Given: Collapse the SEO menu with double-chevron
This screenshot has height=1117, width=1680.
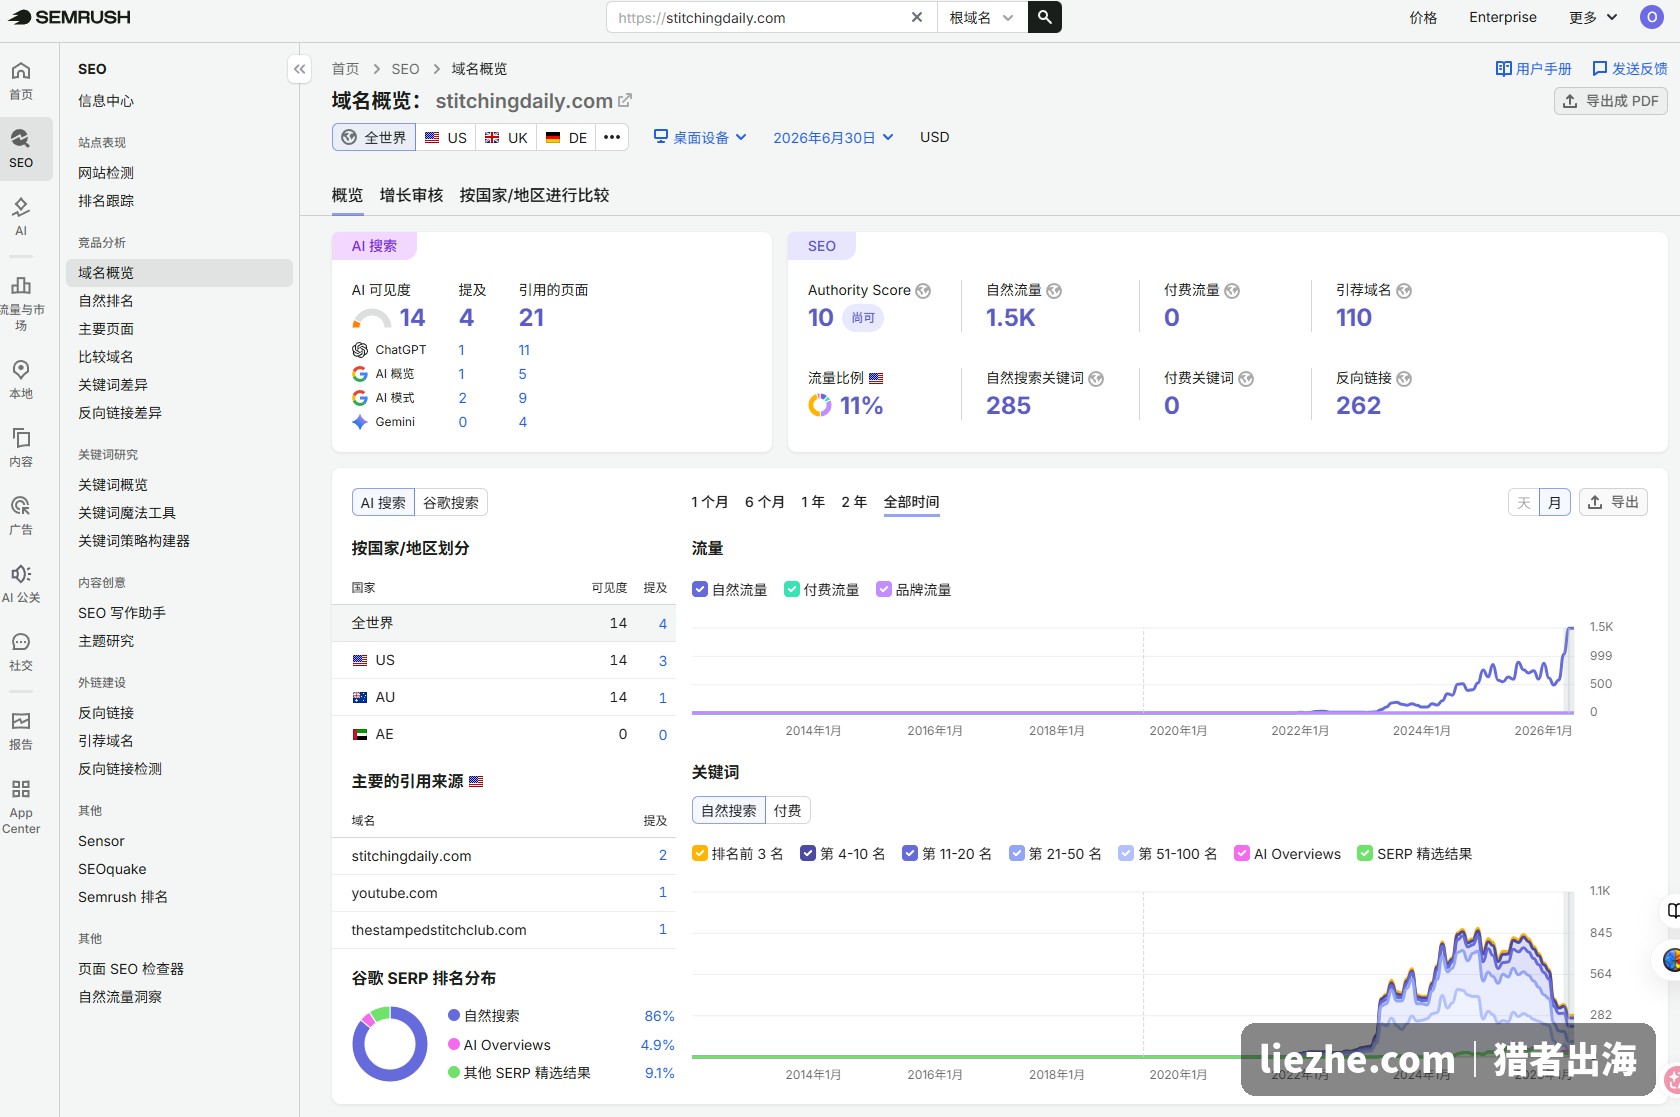Looking at the screenshot, I should [x=299, y=69].
